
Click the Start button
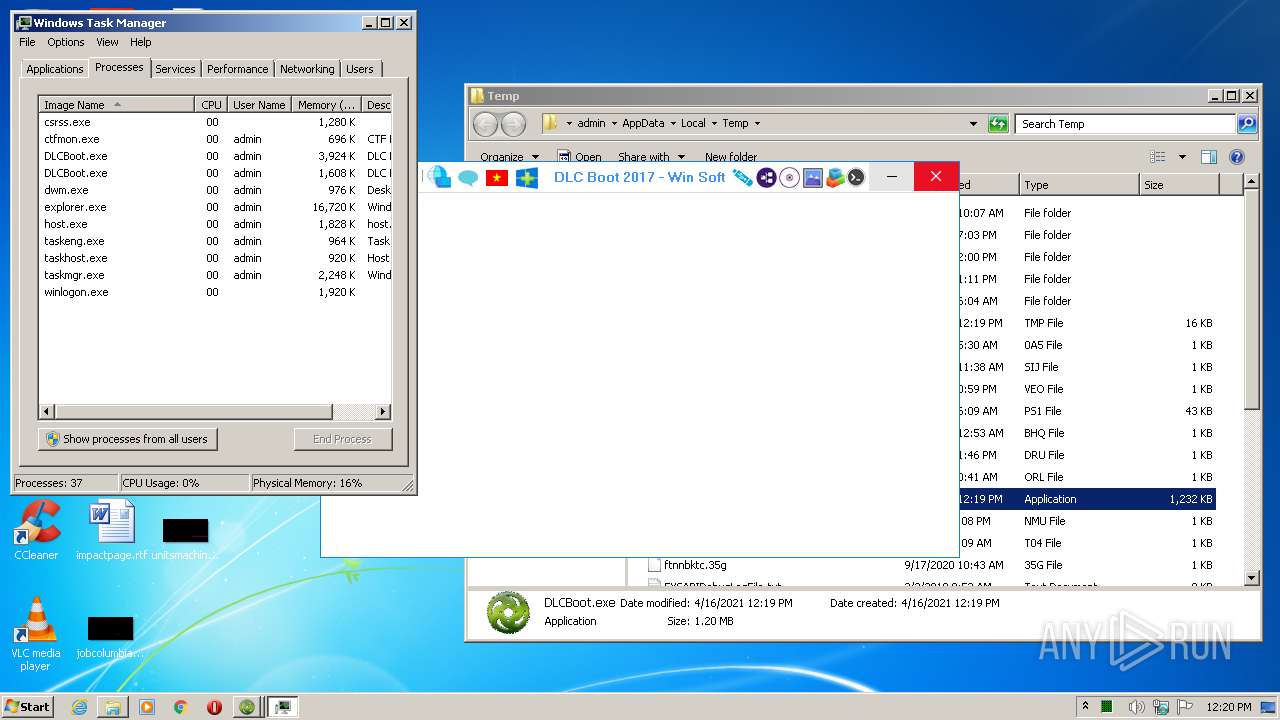[x=27, y=707]
